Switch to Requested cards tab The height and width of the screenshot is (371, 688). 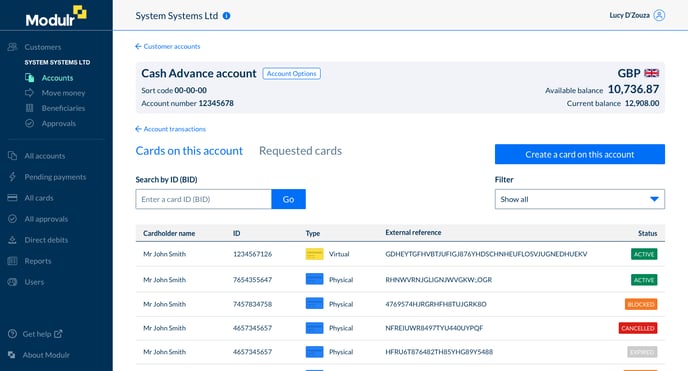click(x=300, y=151)
